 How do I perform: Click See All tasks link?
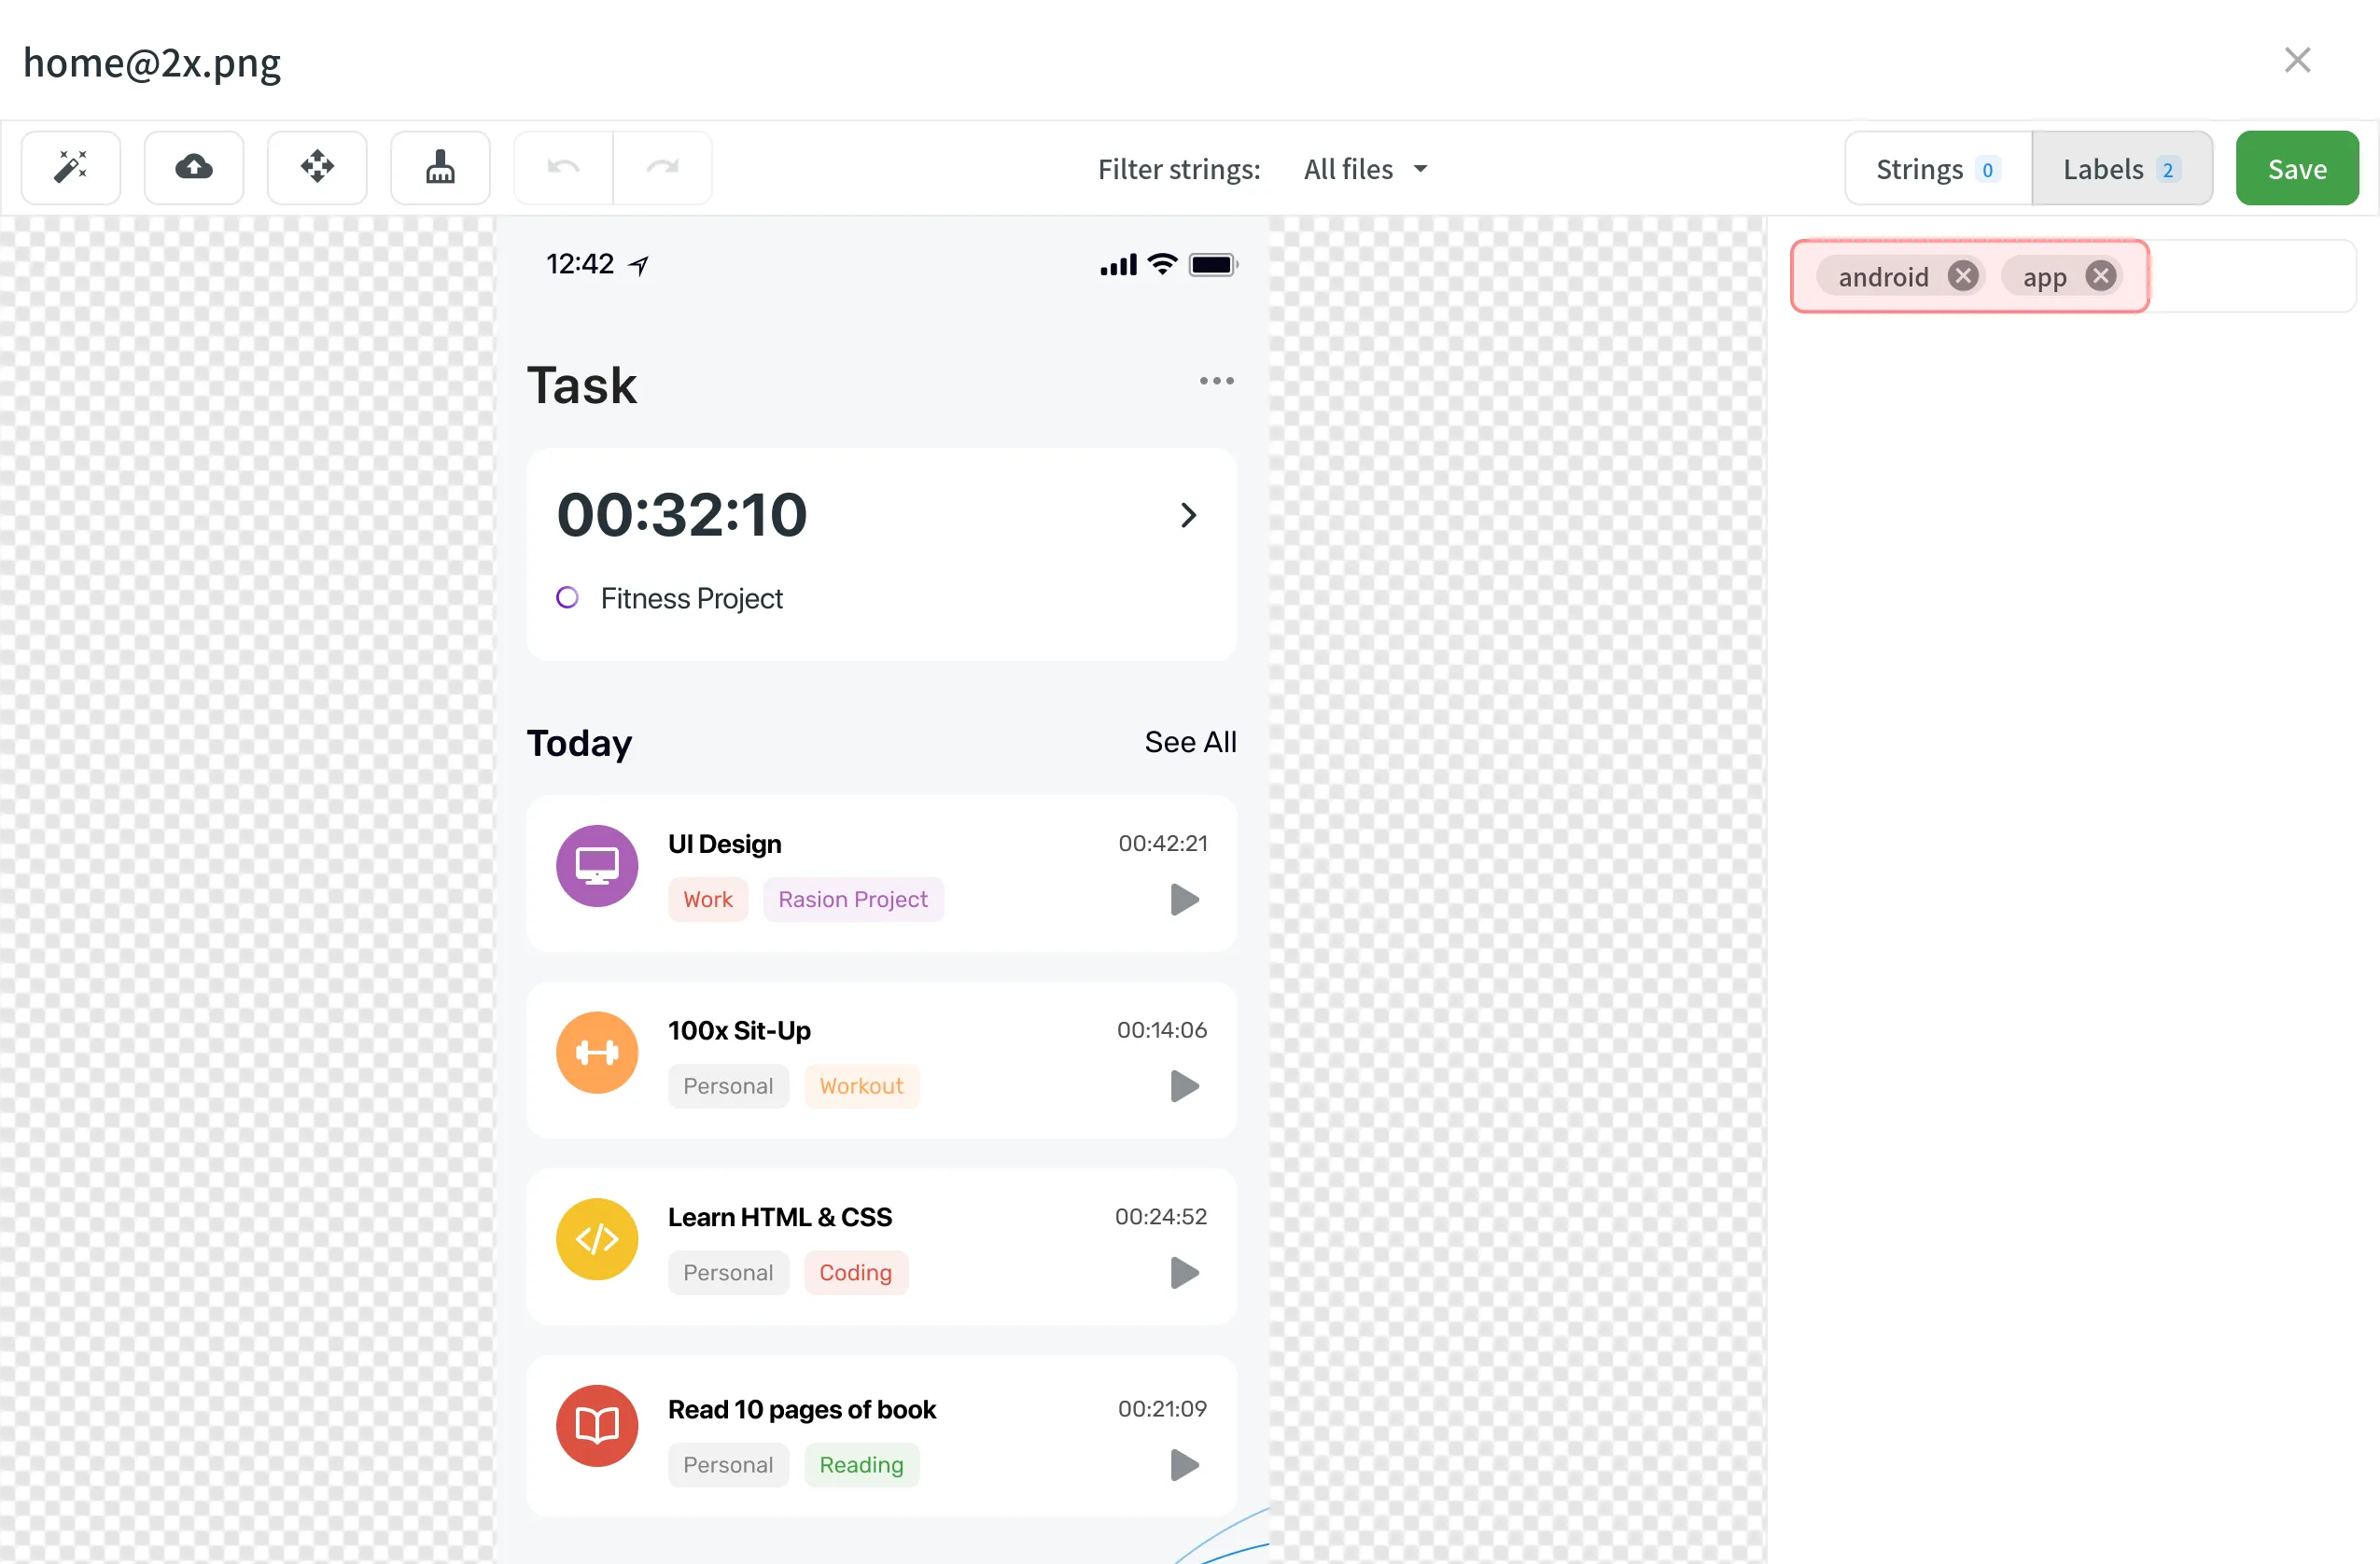[x=1190, y=742]
